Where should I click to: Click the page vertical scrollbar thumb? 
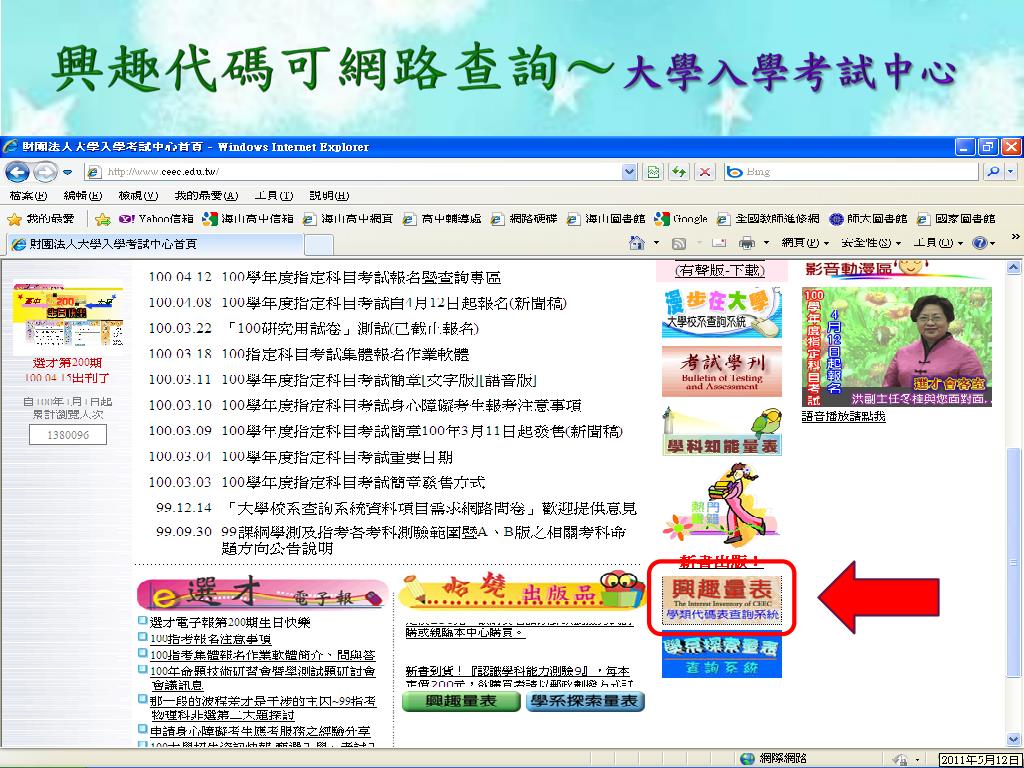click(x=1014, y=562)
